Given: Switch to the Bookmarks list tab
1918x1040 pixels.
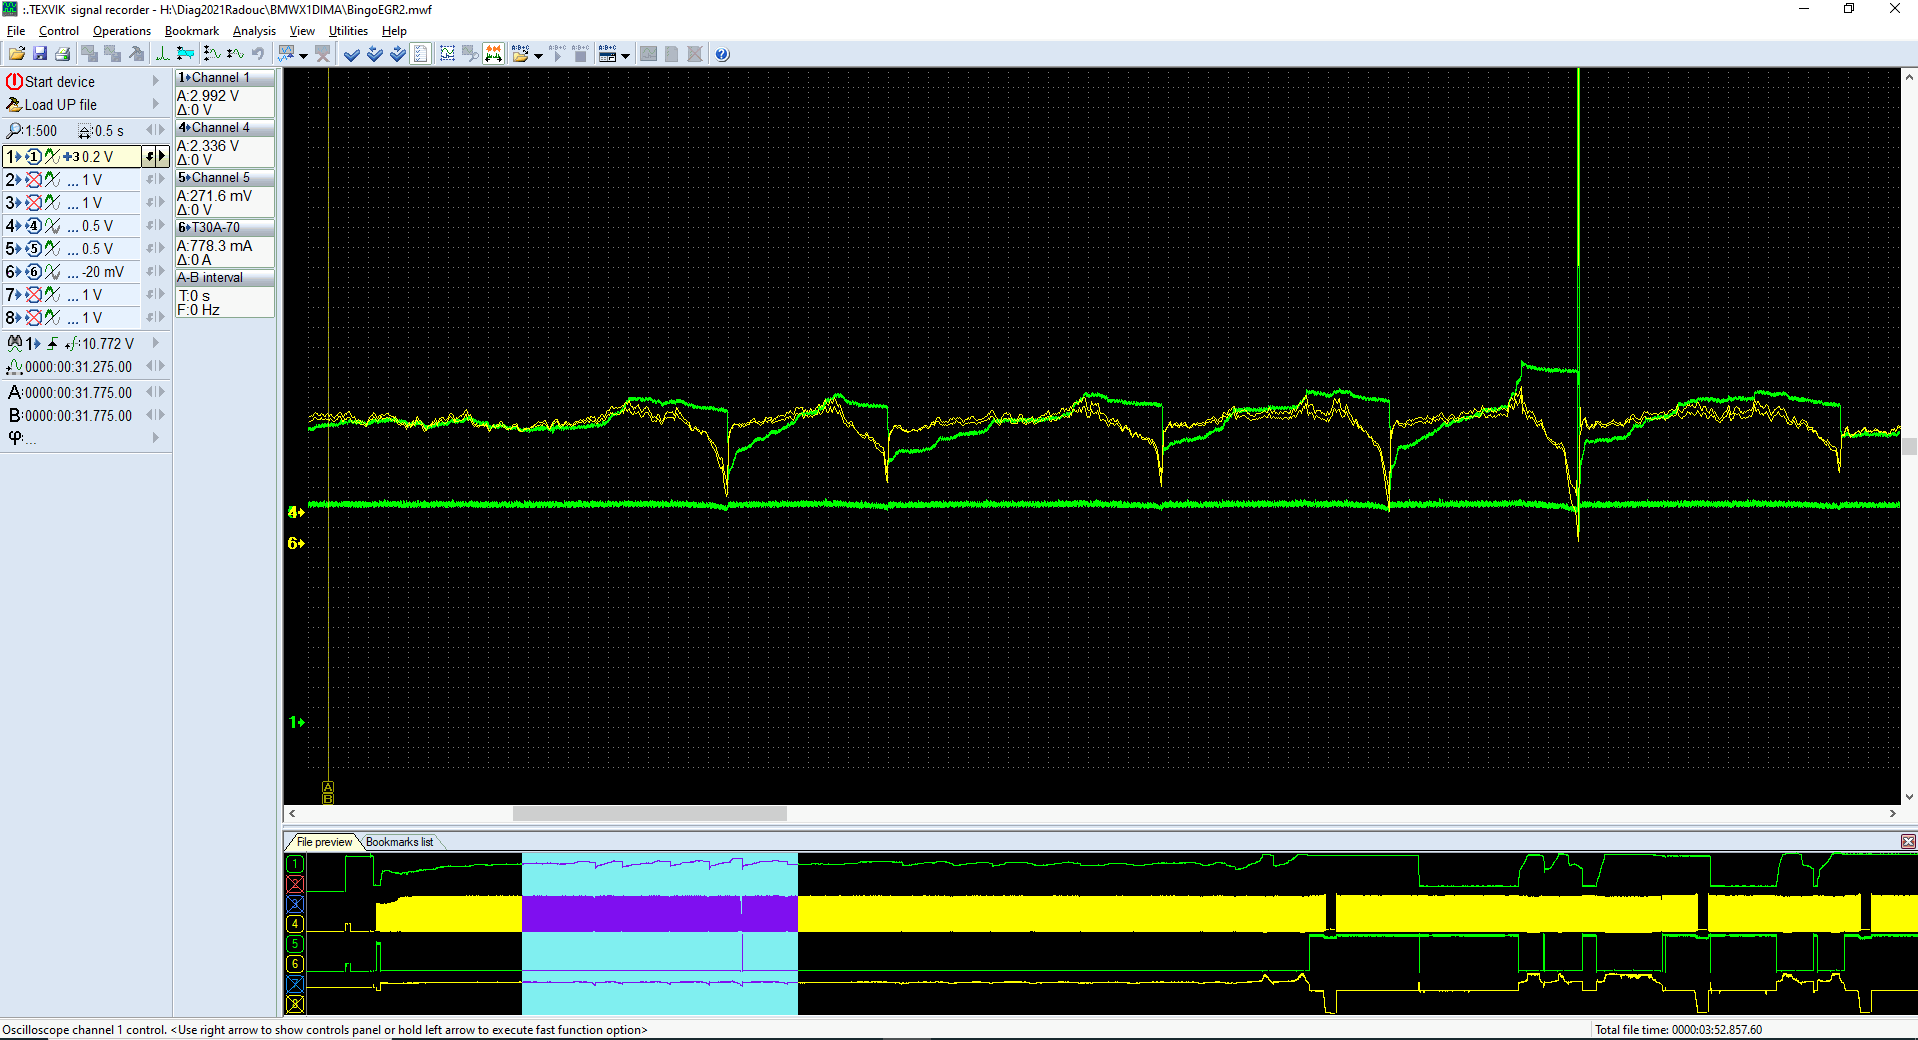Looking at the screenshot, I should pyautogui.click(x=399, y=842).
